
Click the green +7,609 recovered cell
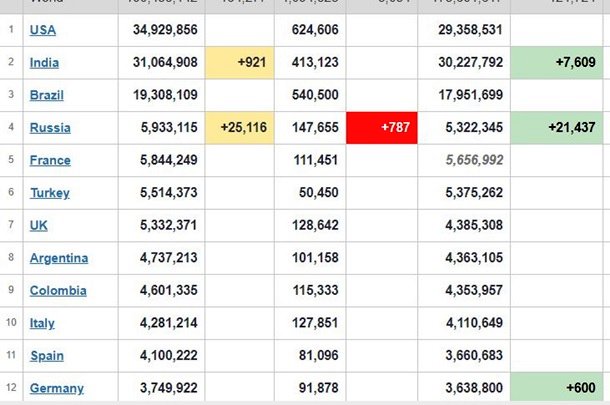point(559,62)
